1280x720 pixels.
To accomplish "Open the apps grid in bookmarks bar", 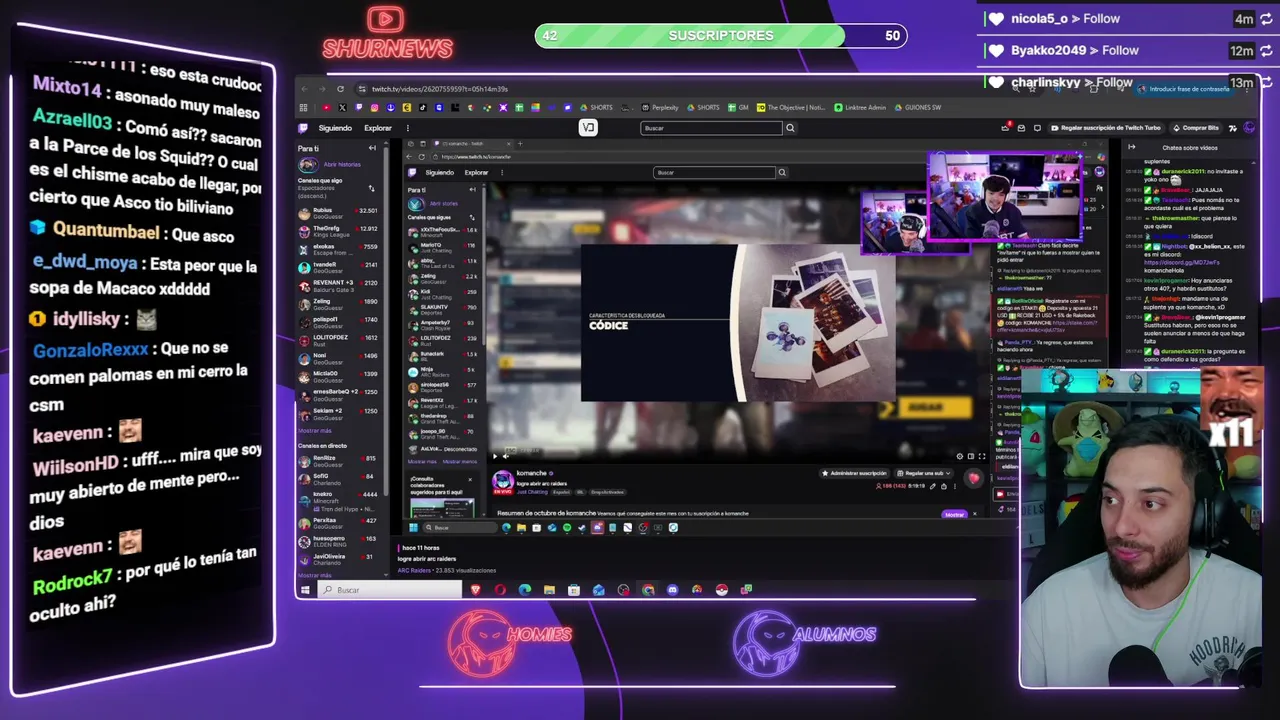I will tap(304, 108).
